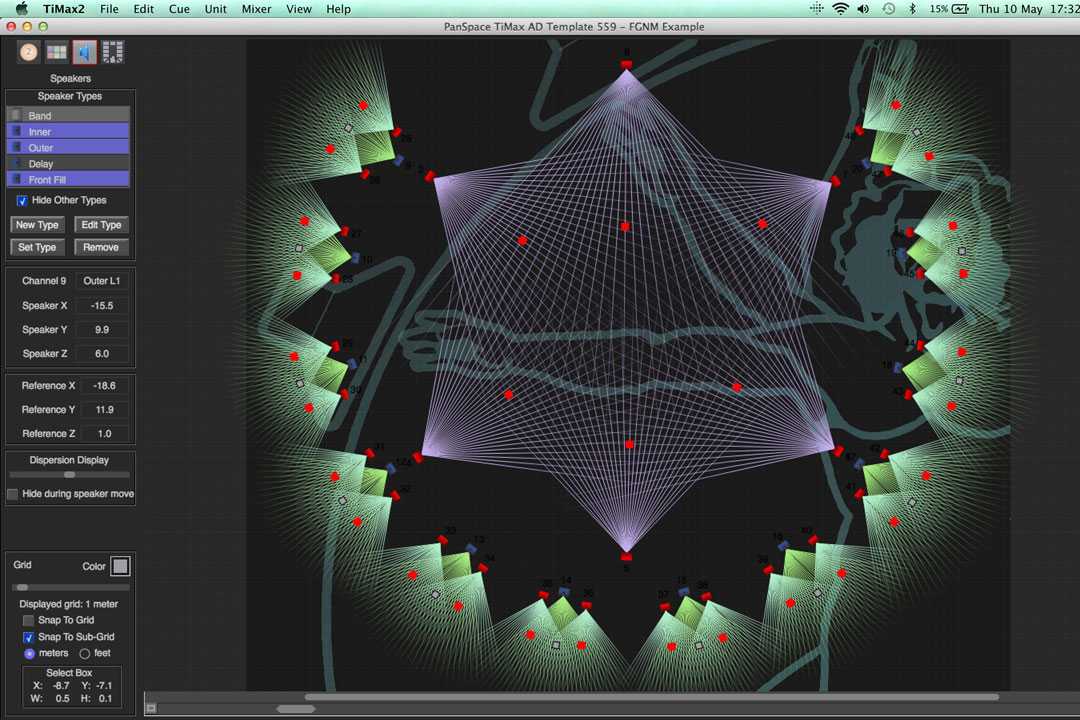The height and width of the screenshot is (720, 1080).
Task: Click the Wi-Fi icon in the menu bar
Action: click(839, 9)
